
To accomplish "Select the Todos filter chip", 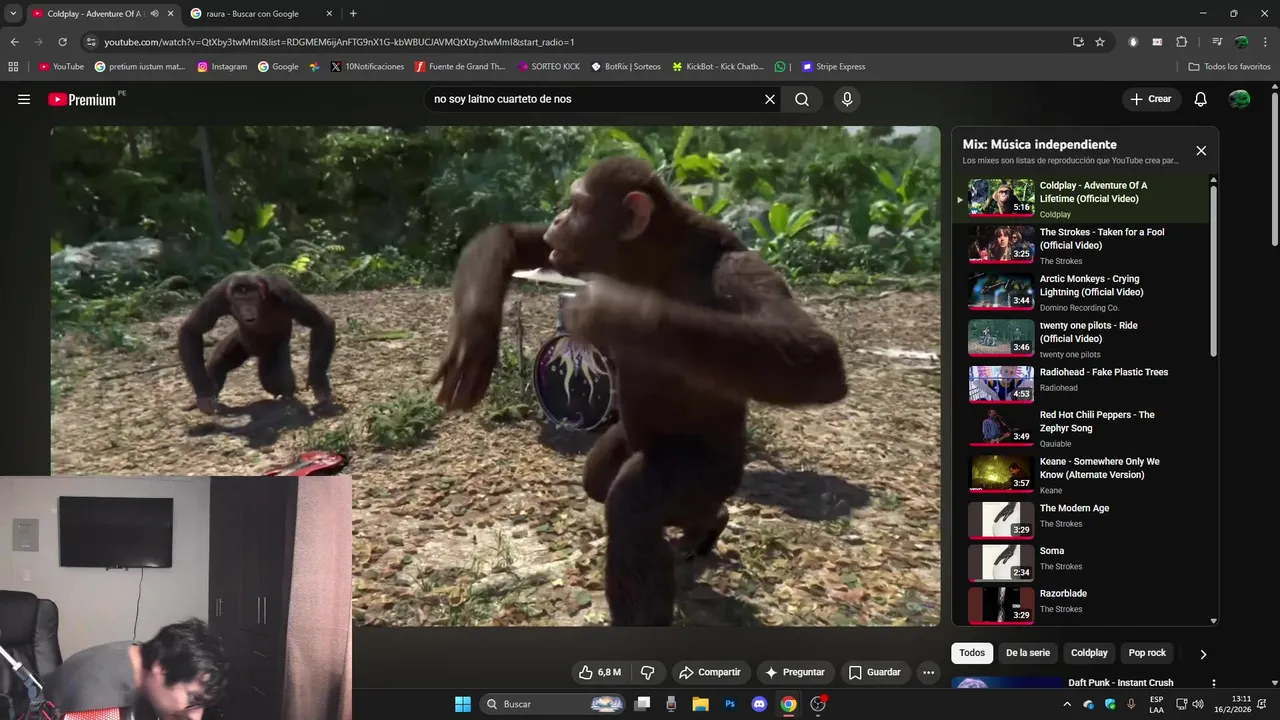I will coord(972,653).
